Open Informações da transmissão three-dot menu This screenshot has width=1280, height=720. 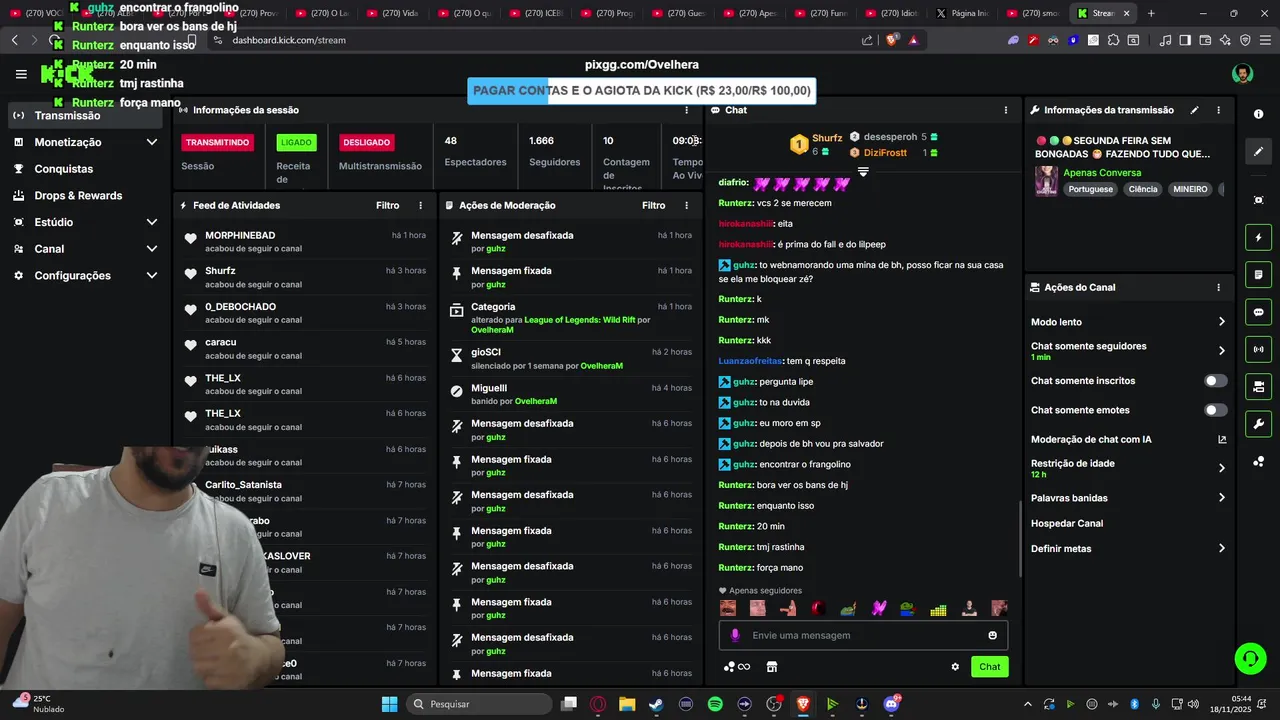pyautogui.click(x=1218, y=110)
